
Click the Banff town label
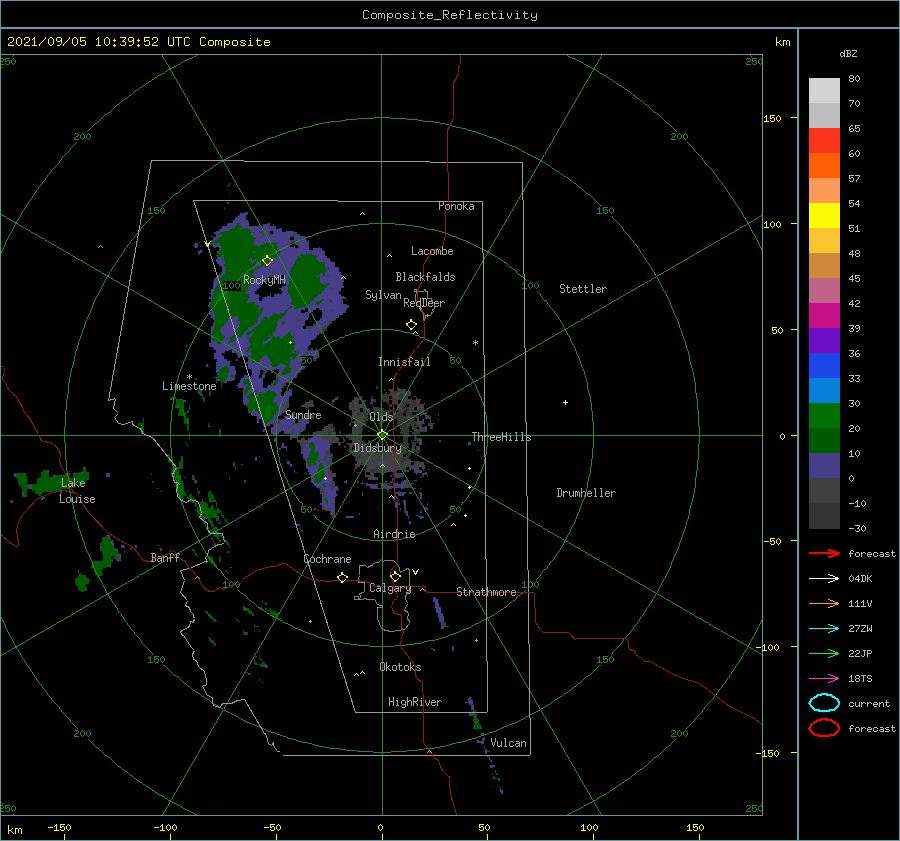pyautogui.click(x=165, y=557)
